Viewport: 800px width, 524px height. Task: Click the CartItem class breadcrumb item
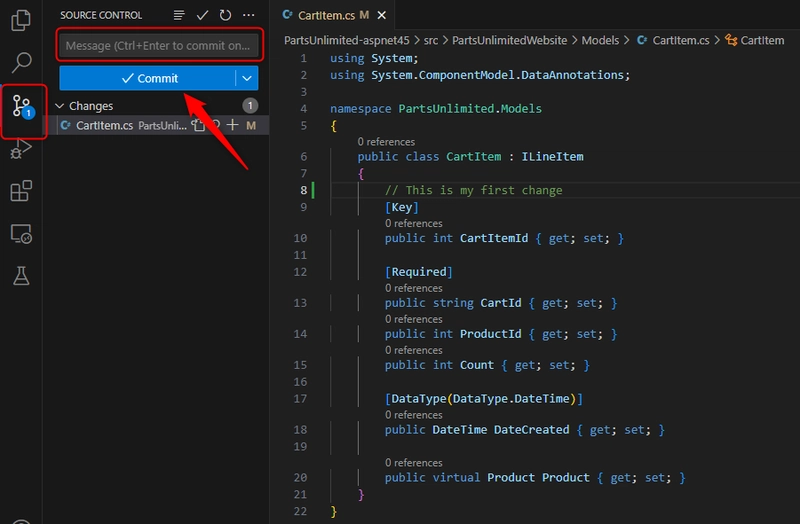click(x=762, y=40)
